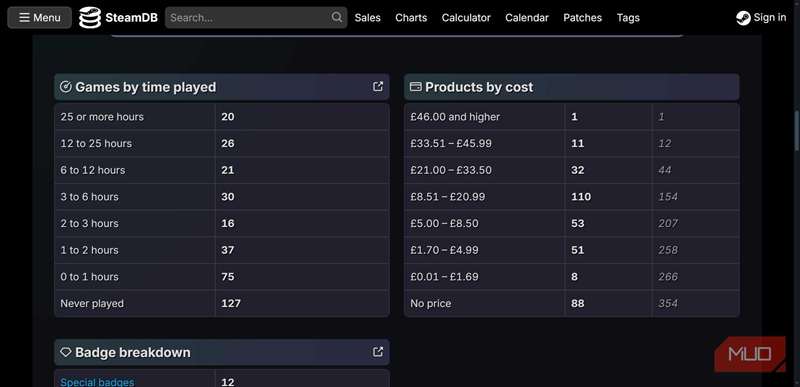Image resolution: width=800 pixels, height=387 pixels.
Task: Click the value 12 for Special badges
Action: coord(228,382)
